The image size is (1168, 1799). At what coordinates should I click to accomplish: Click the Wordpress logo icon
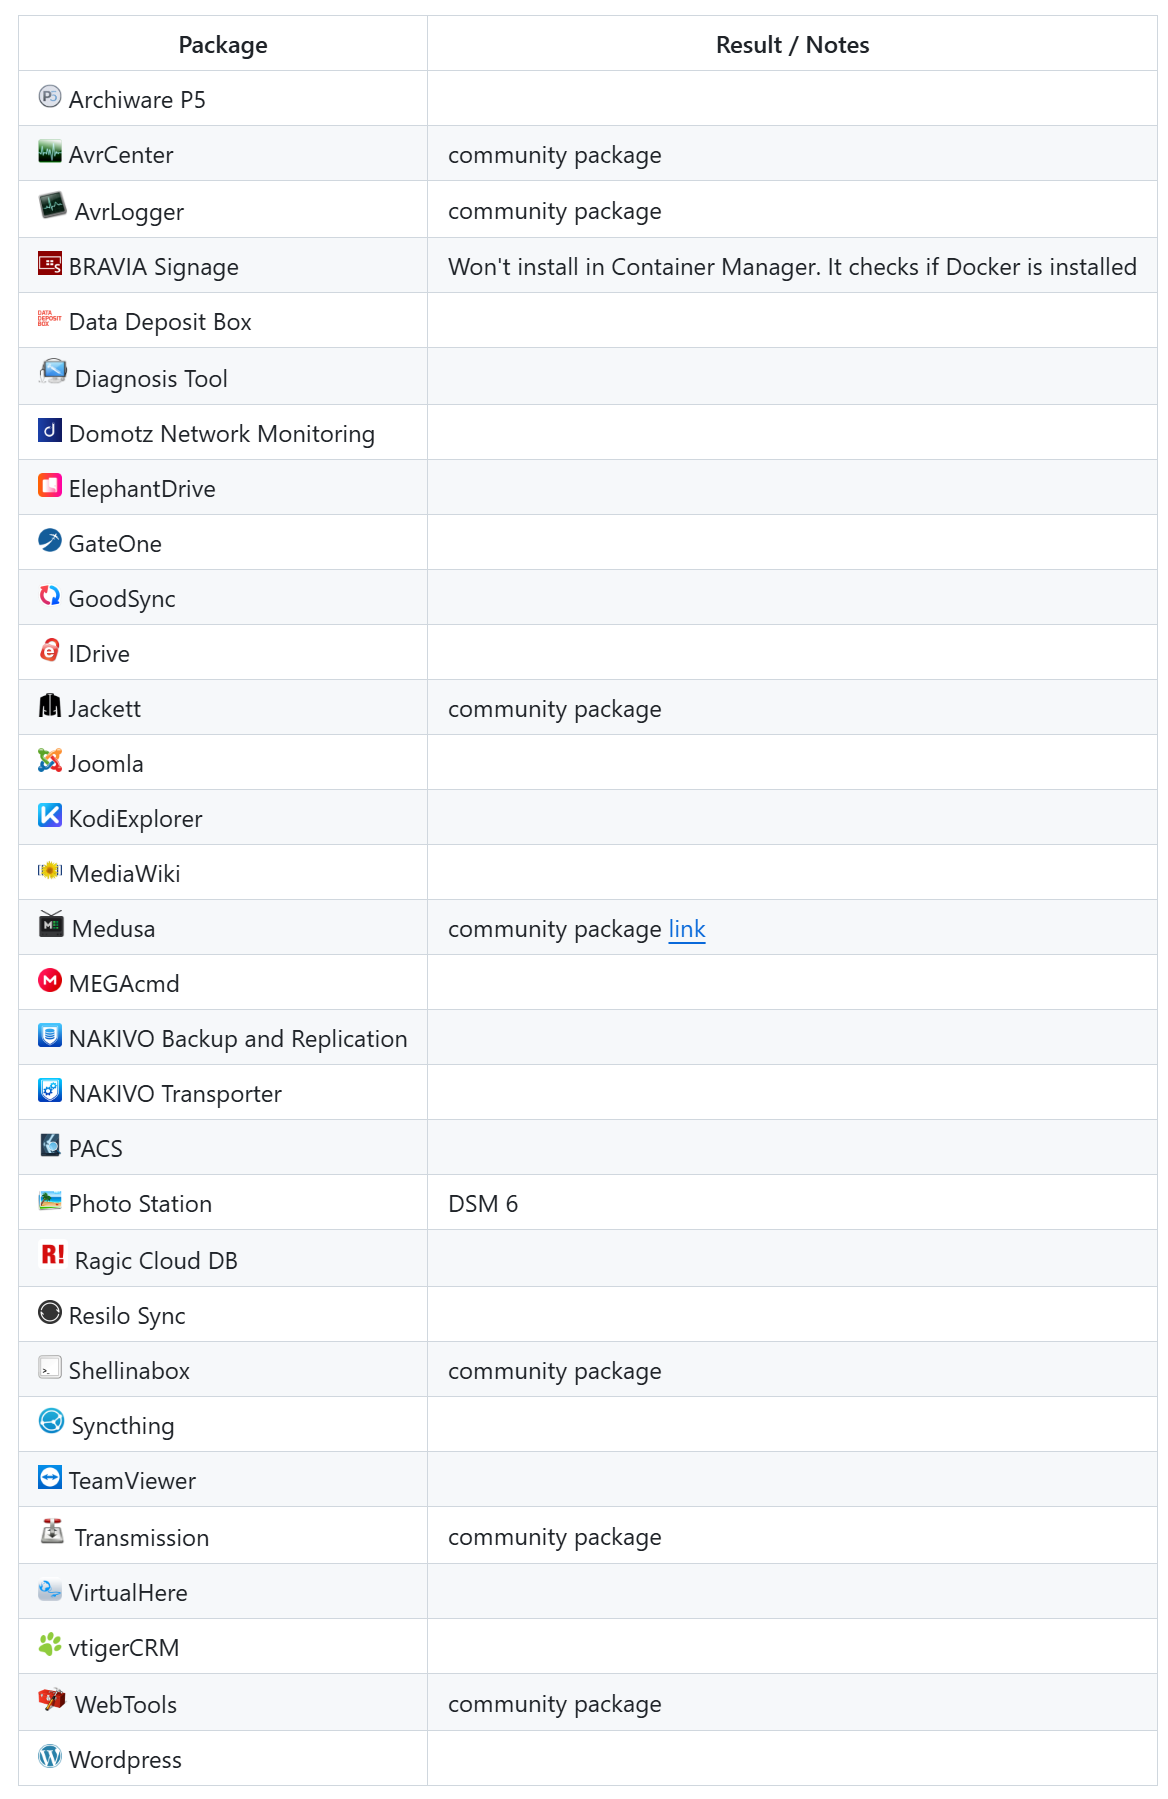[x=50, y=1757]
